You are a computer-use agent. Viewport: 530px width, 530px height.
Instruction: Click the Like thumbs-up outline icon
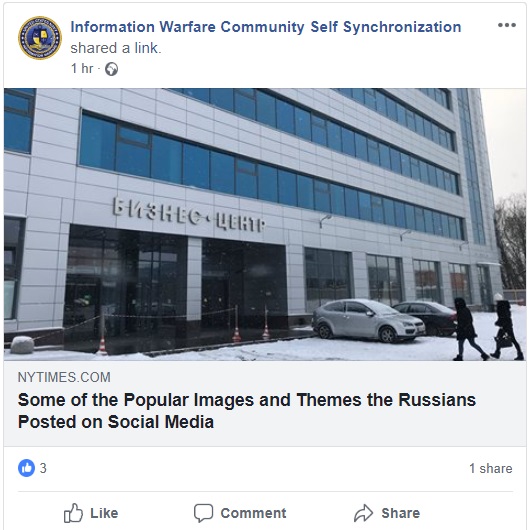(x=73, y=513)
